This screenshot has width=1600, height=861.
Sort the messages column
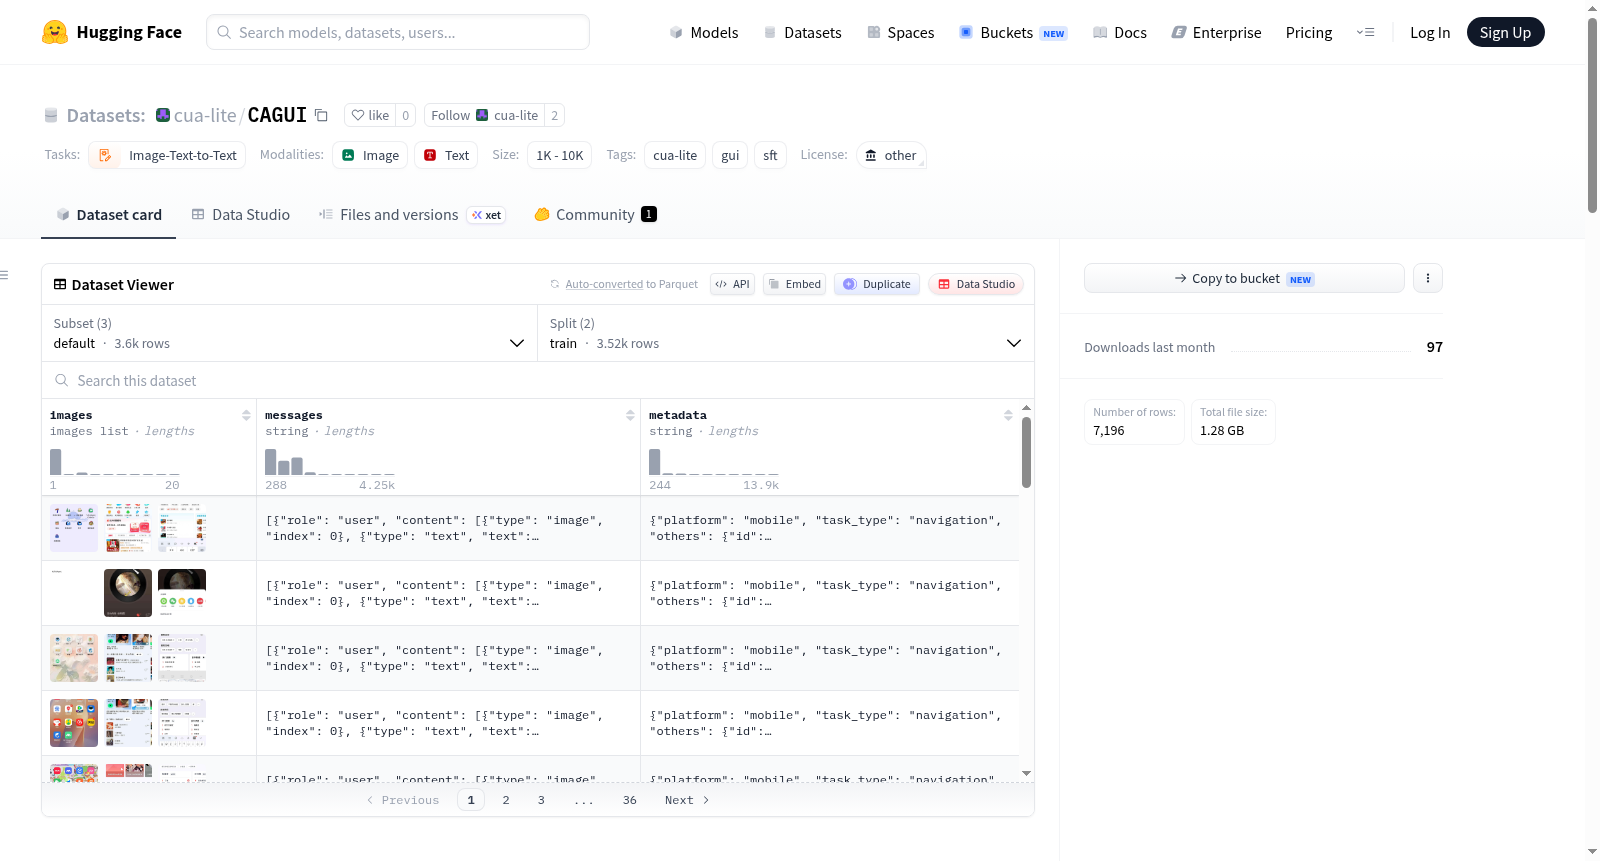tap(630, 415)
